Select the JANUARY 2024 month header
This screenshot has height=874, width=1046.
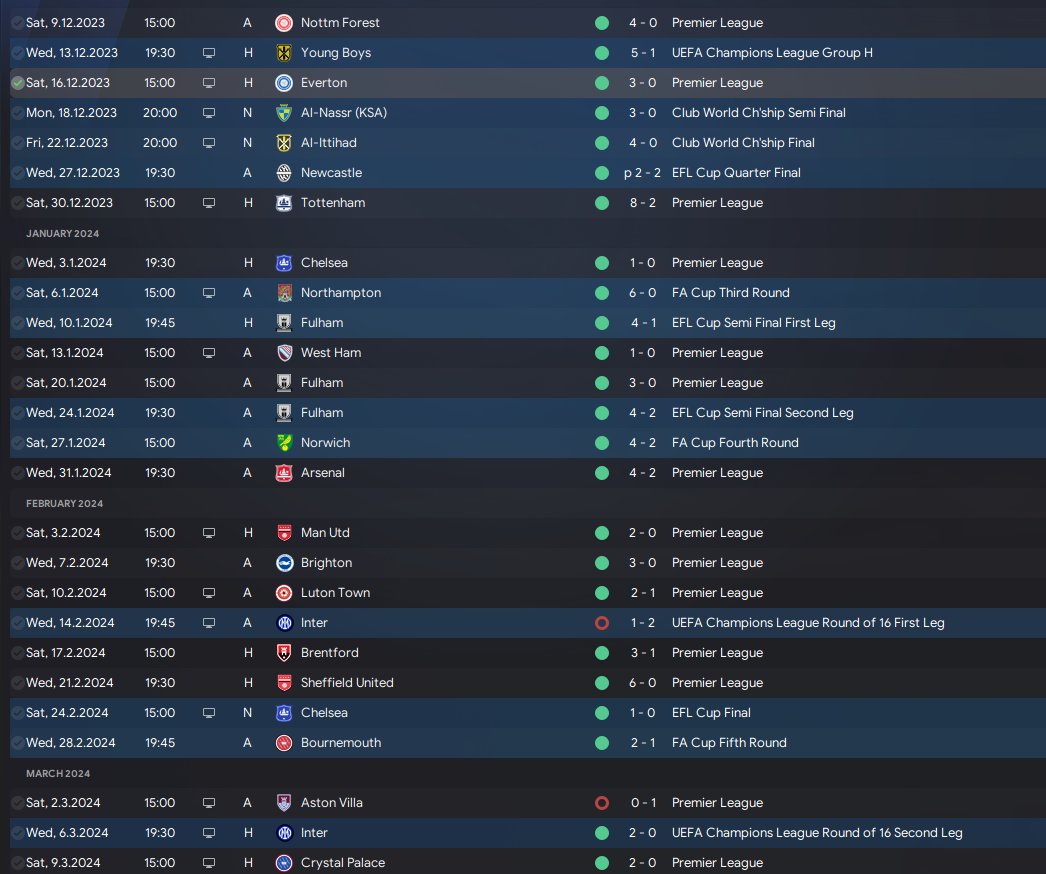coord(64,233)
